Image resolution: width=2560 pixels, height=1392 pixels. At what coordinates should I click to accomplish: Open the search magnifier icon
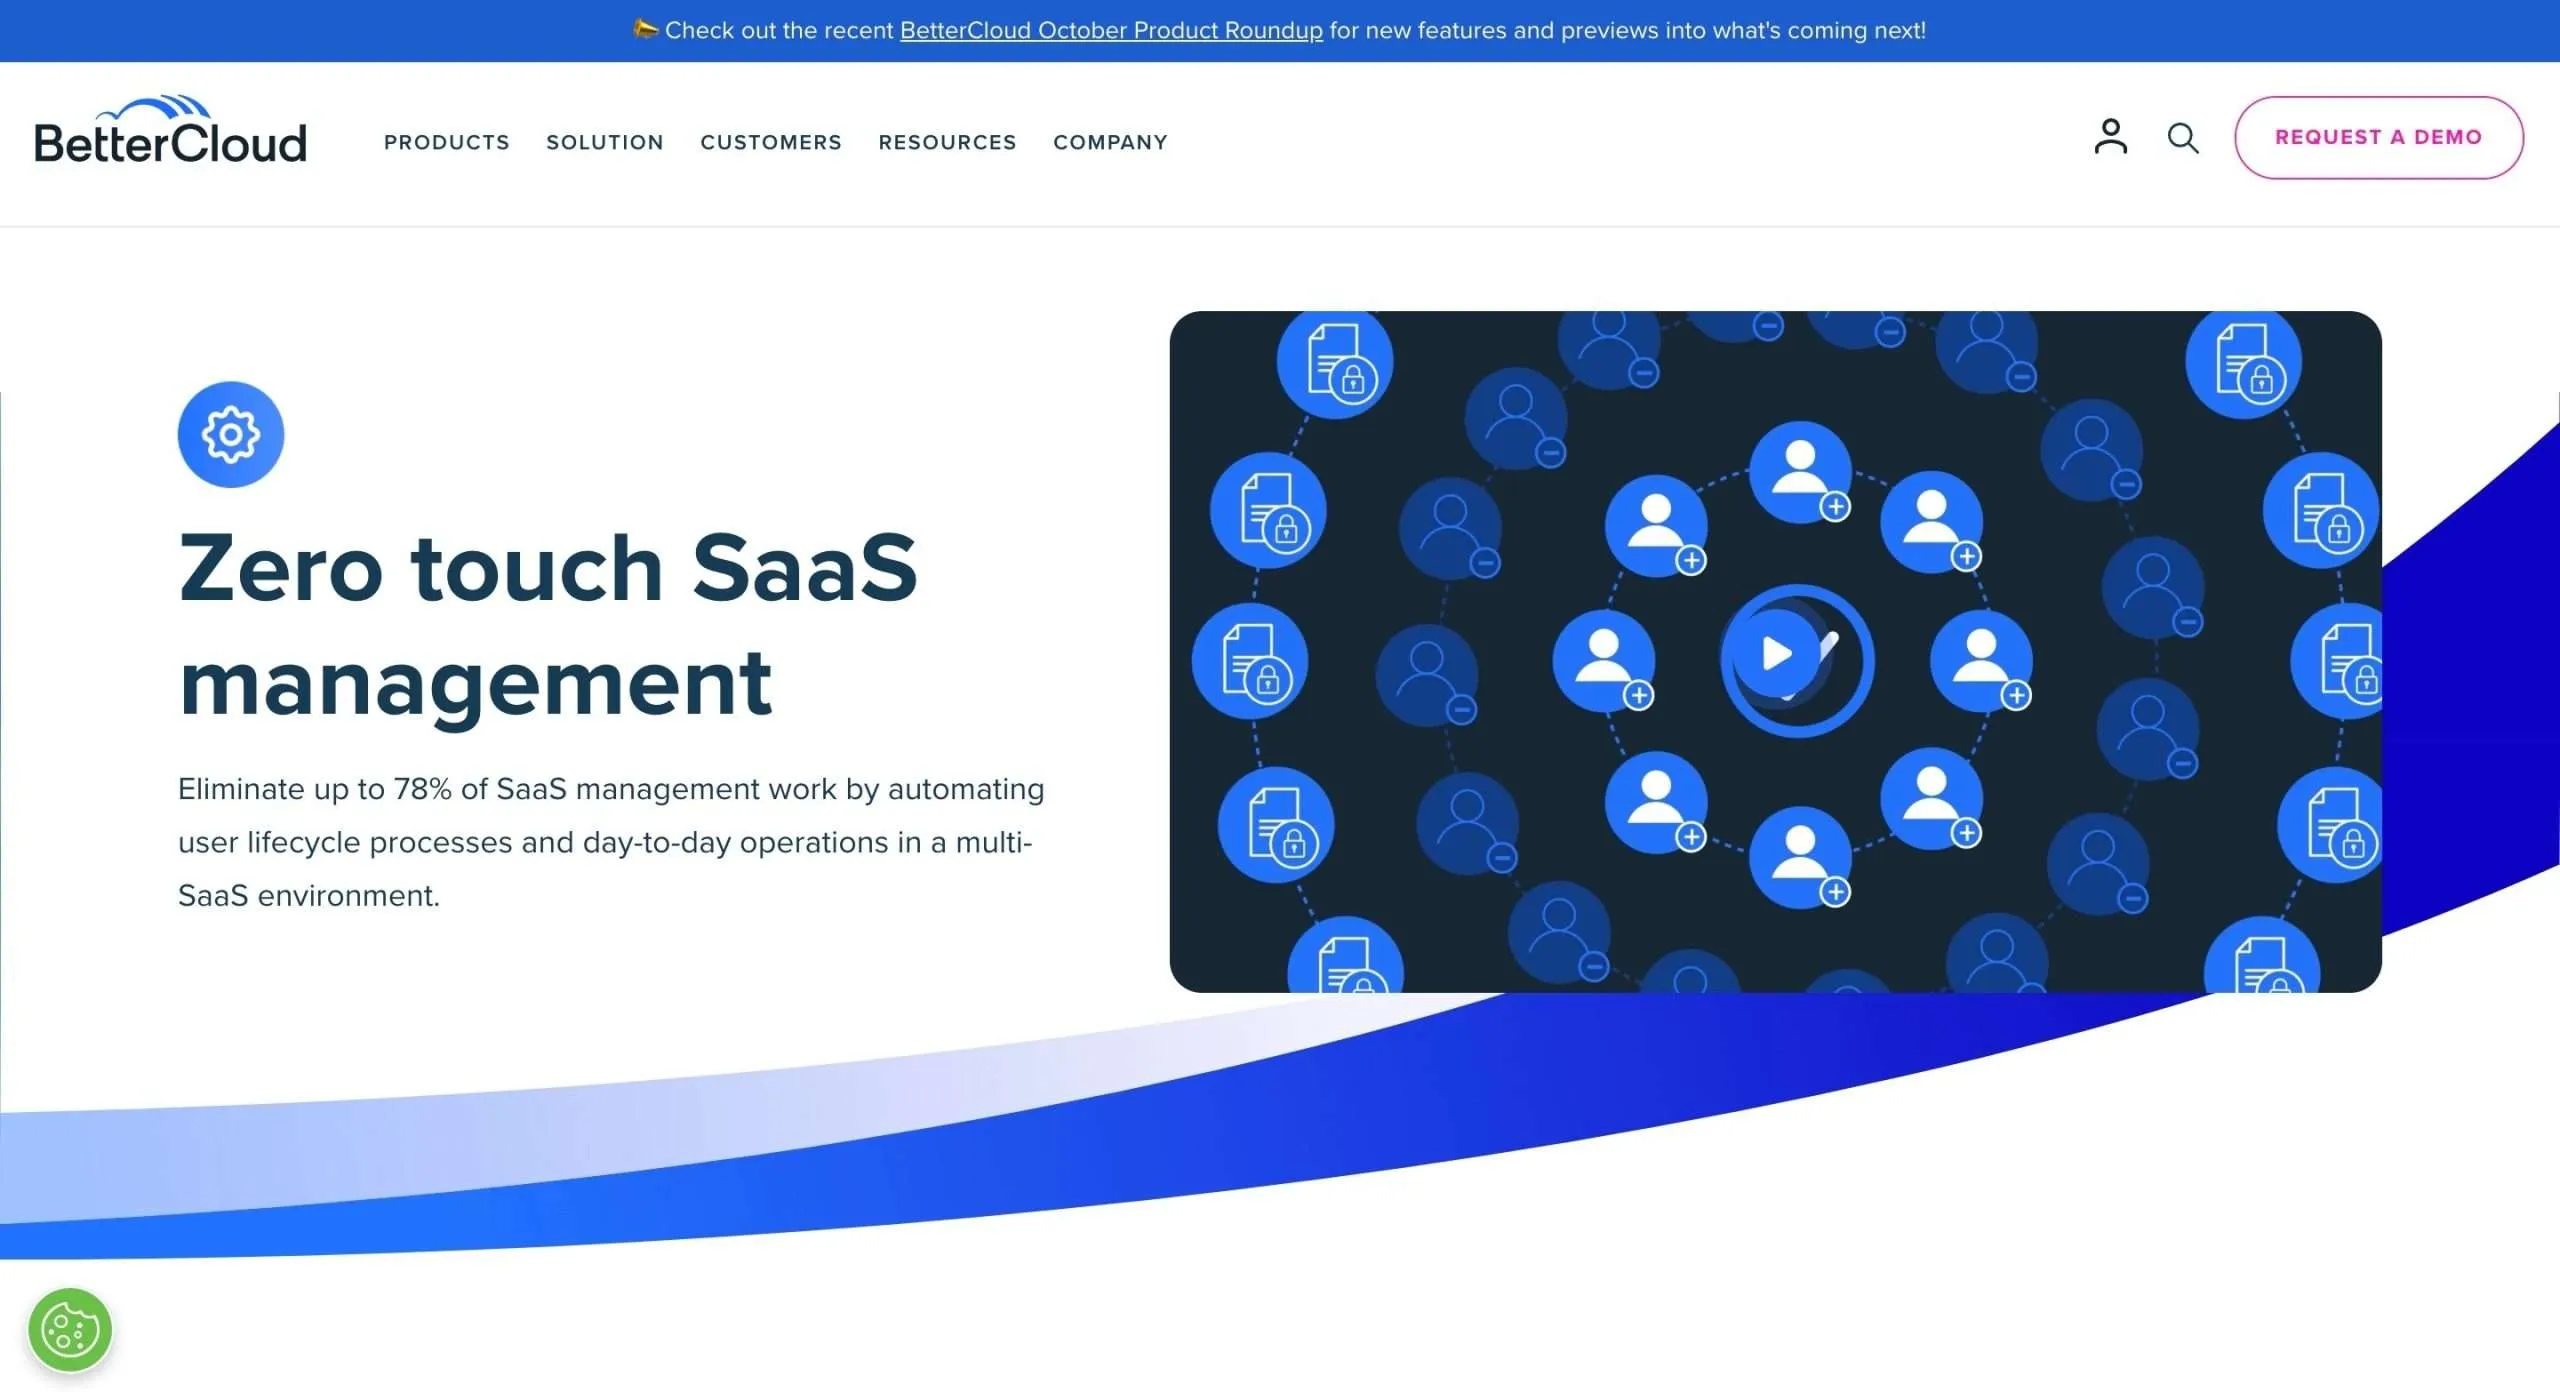2183,138
